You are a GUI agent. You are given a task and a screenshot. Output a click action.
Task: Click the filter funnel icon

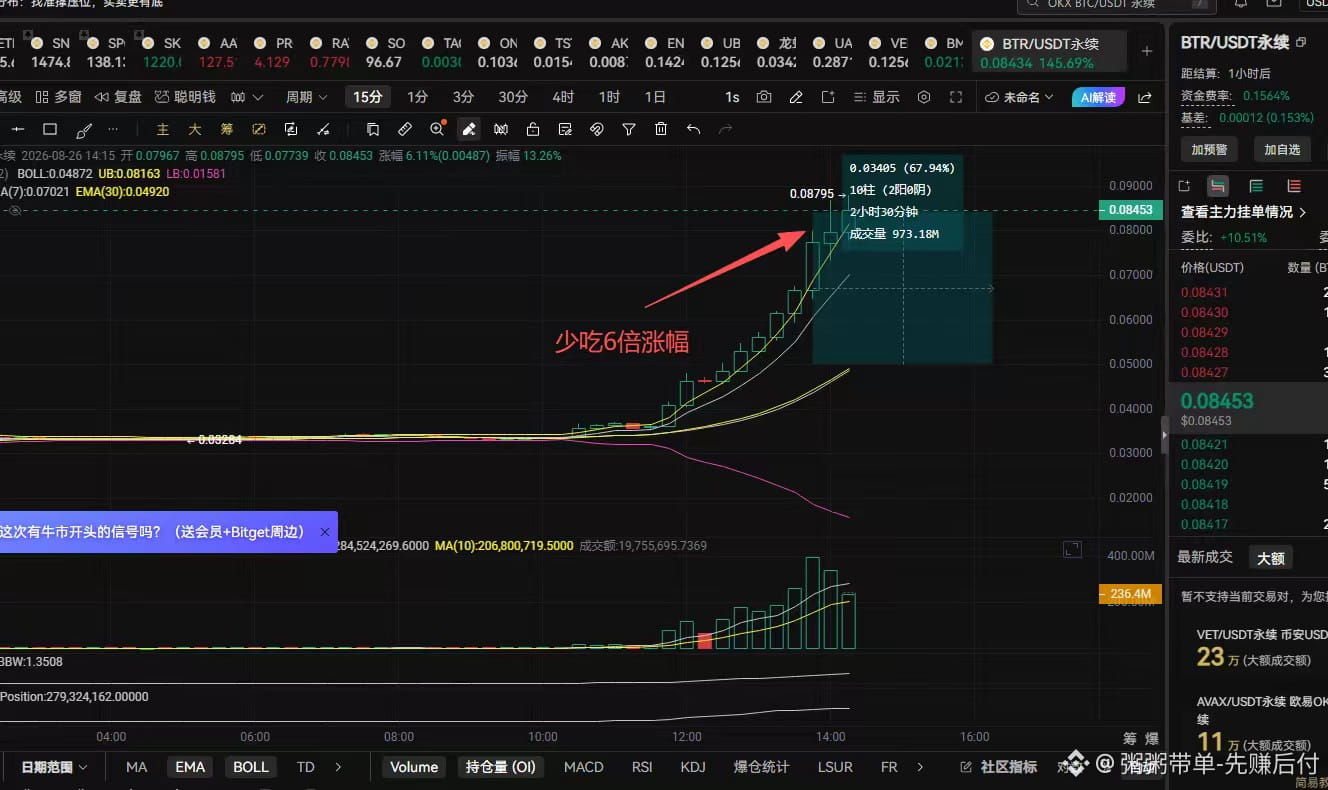[629, 129]
